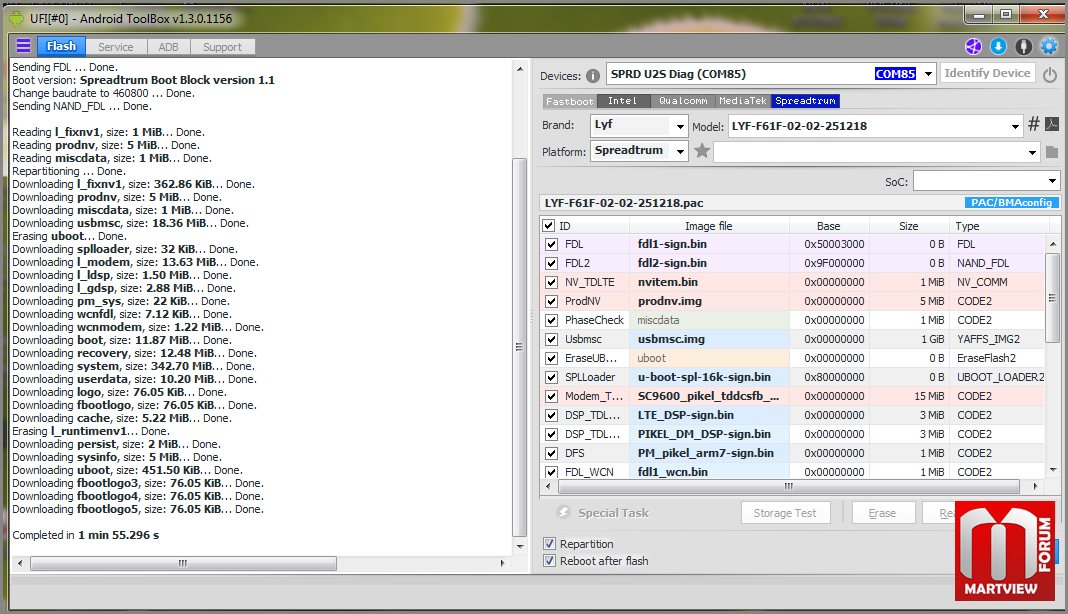Click the black device/mouse icon in toolbar

coord(1024,46)
